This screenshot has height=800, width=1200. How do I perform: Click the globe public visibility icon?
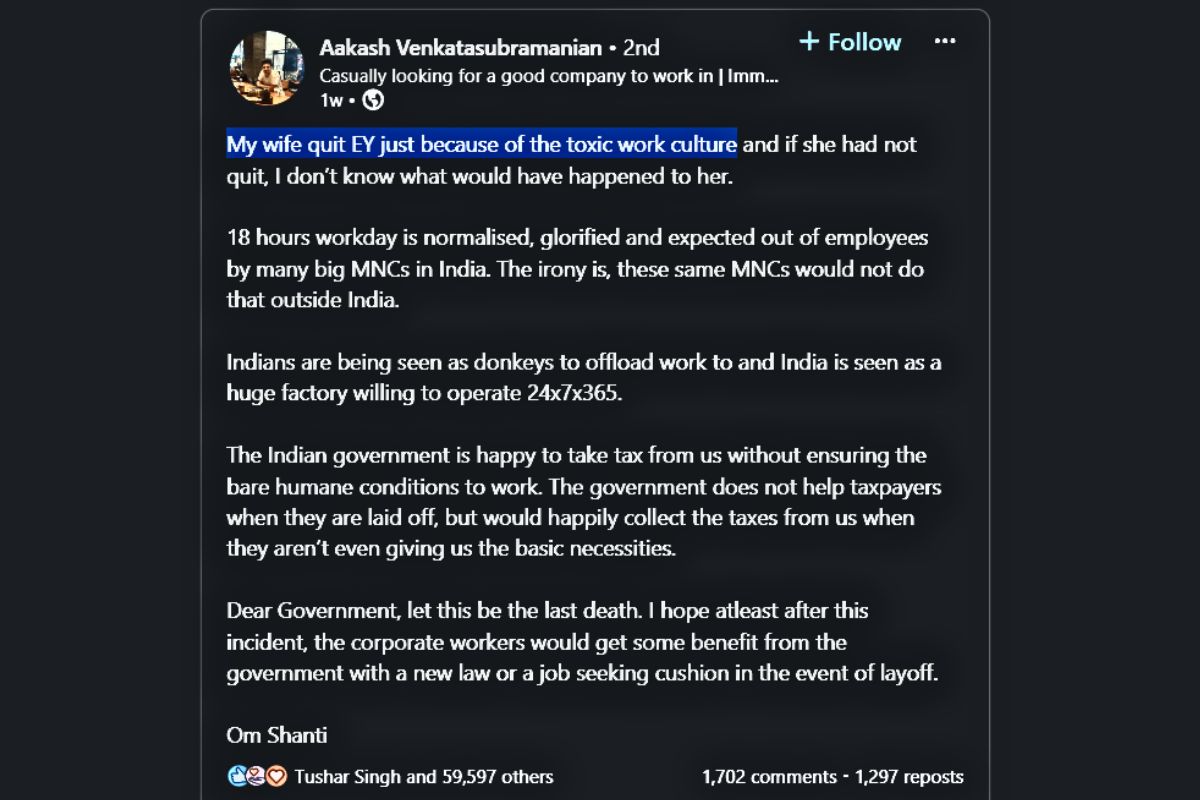373,100
